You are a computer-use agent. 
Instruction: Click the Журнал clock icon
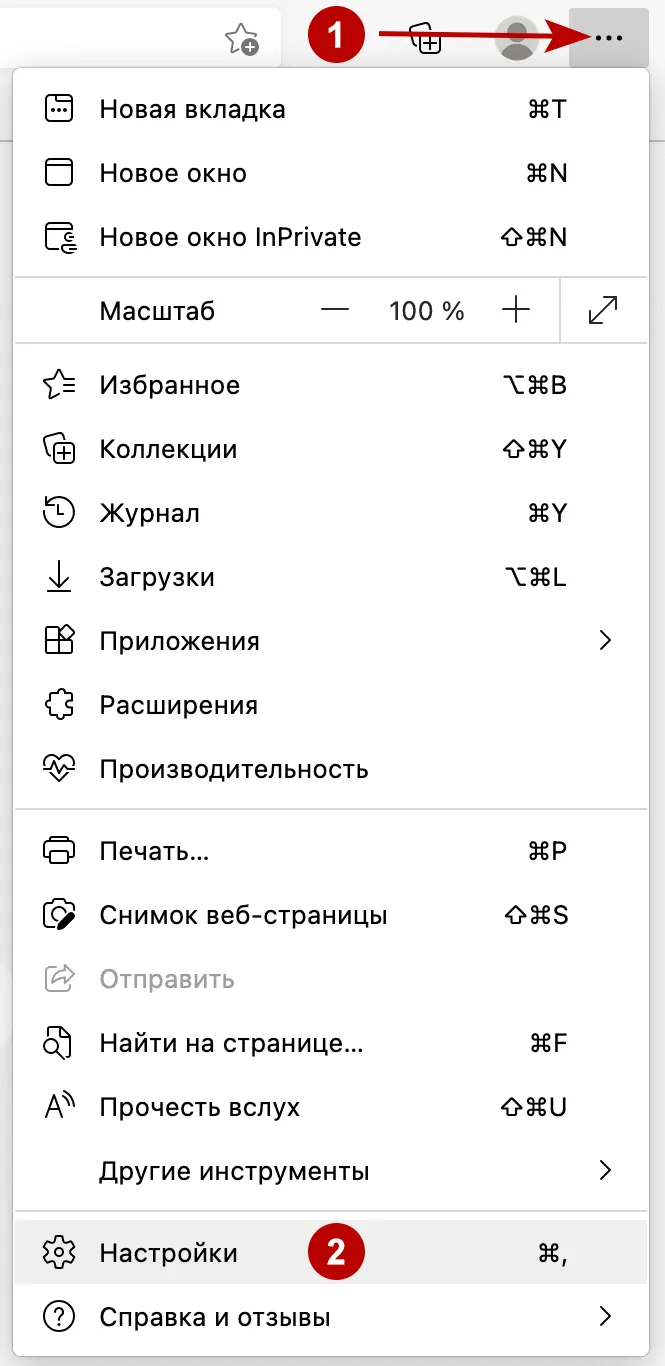(60, 513)
